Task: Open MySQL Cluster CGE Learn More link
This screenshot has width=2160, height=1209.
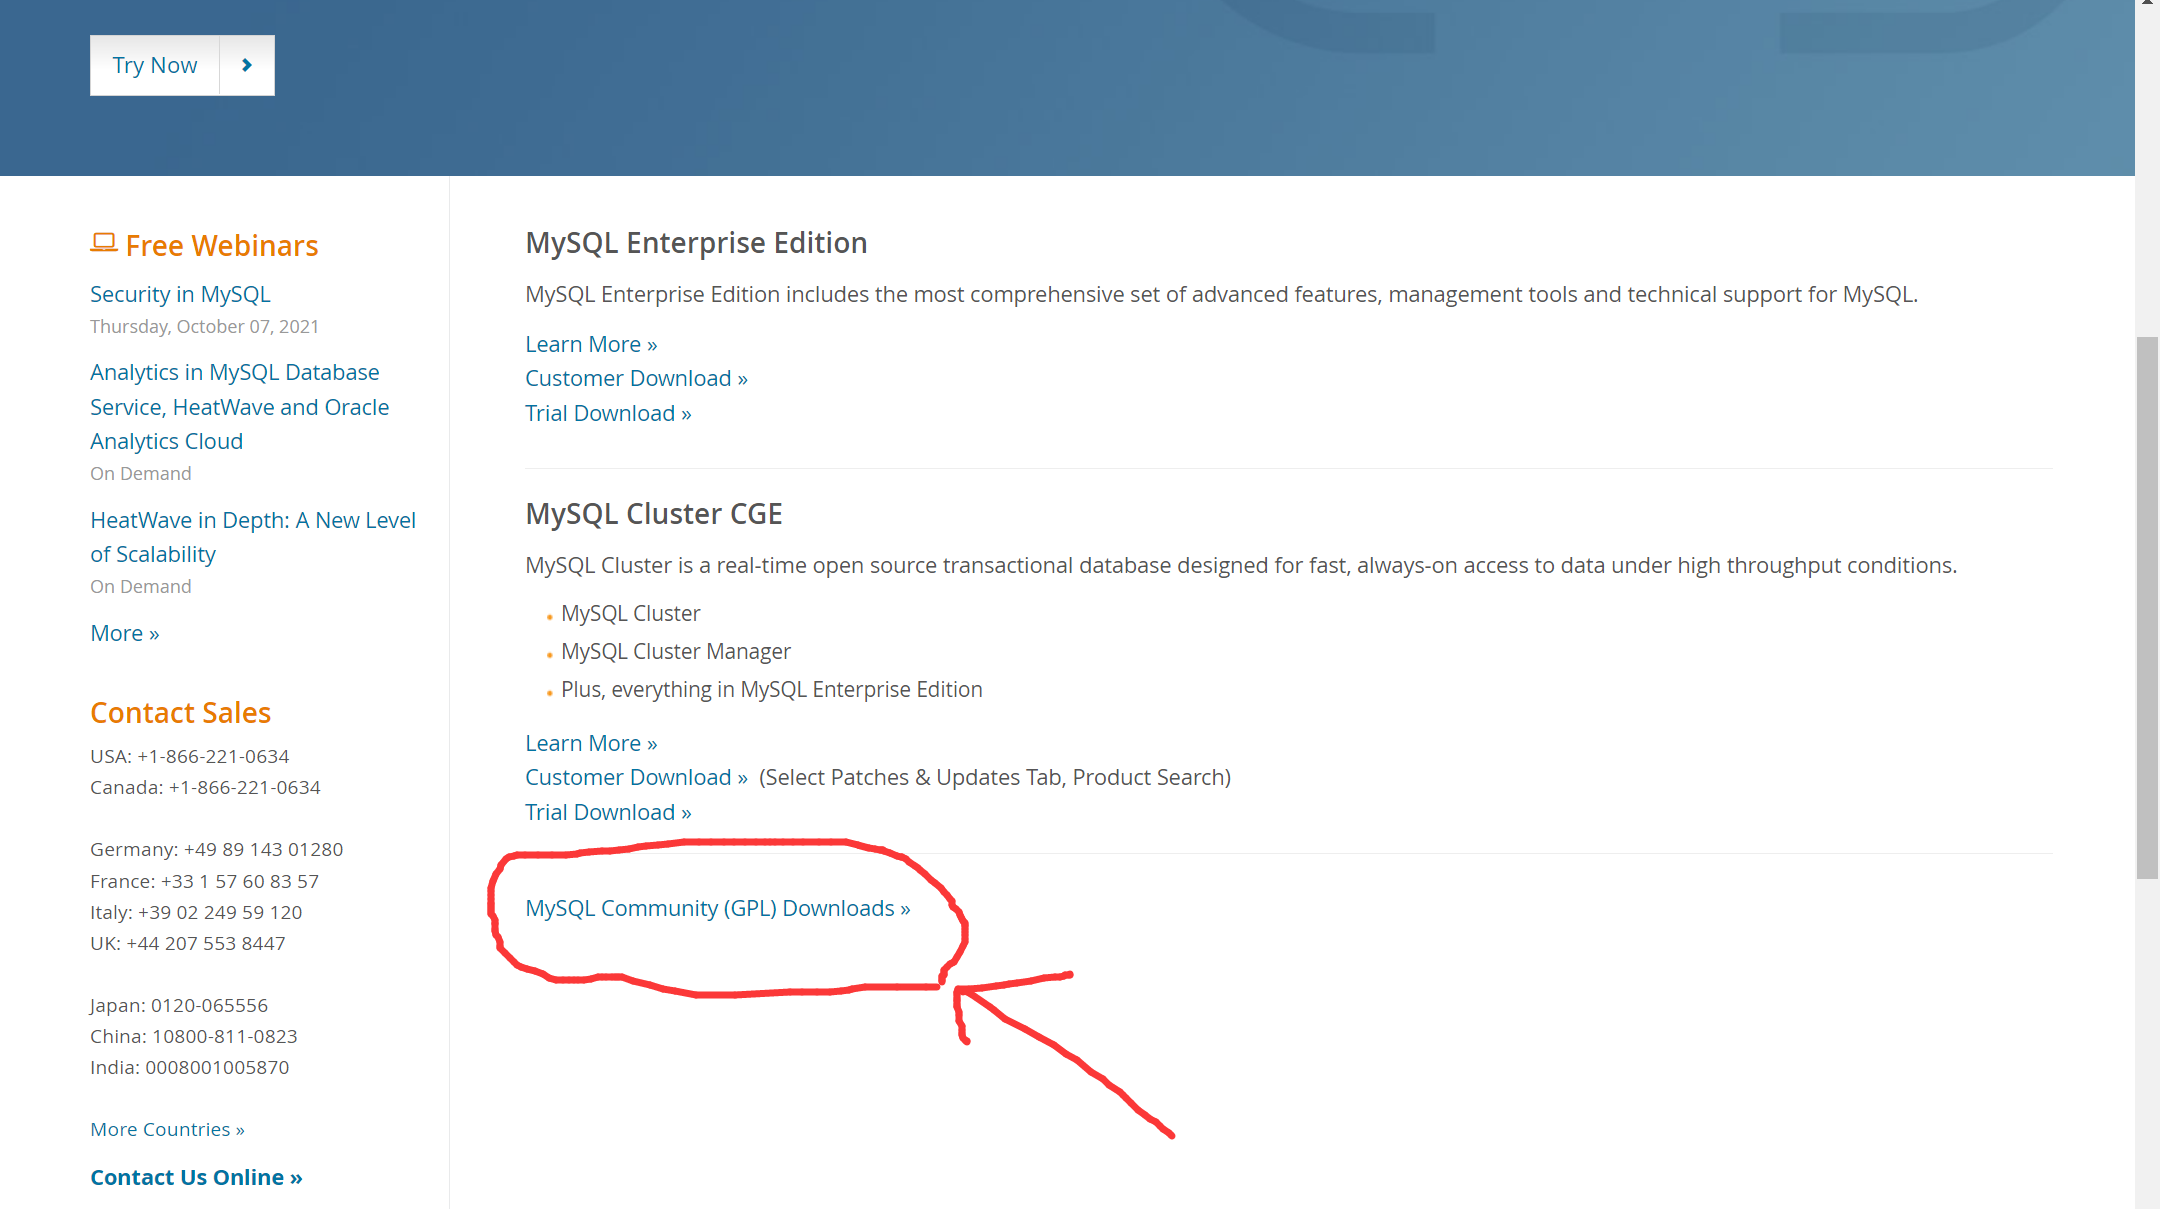Action: coord(591,743)
